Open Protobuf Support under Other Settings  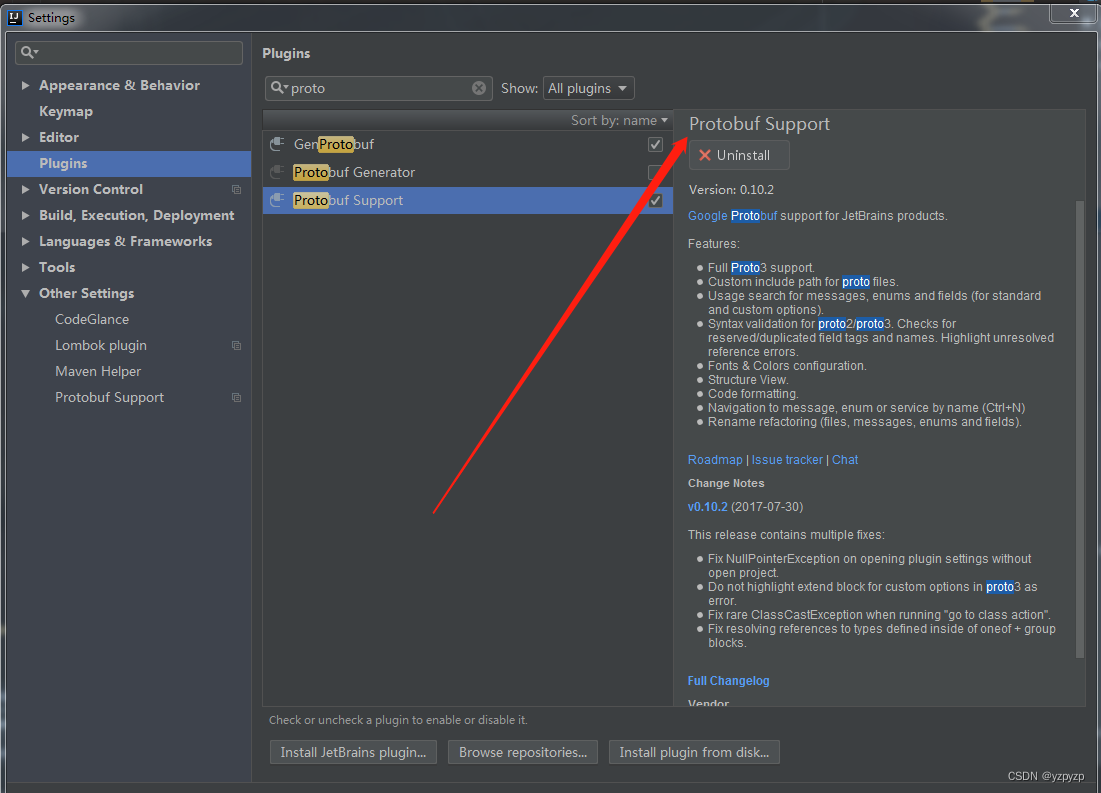(x=110, y=397)
